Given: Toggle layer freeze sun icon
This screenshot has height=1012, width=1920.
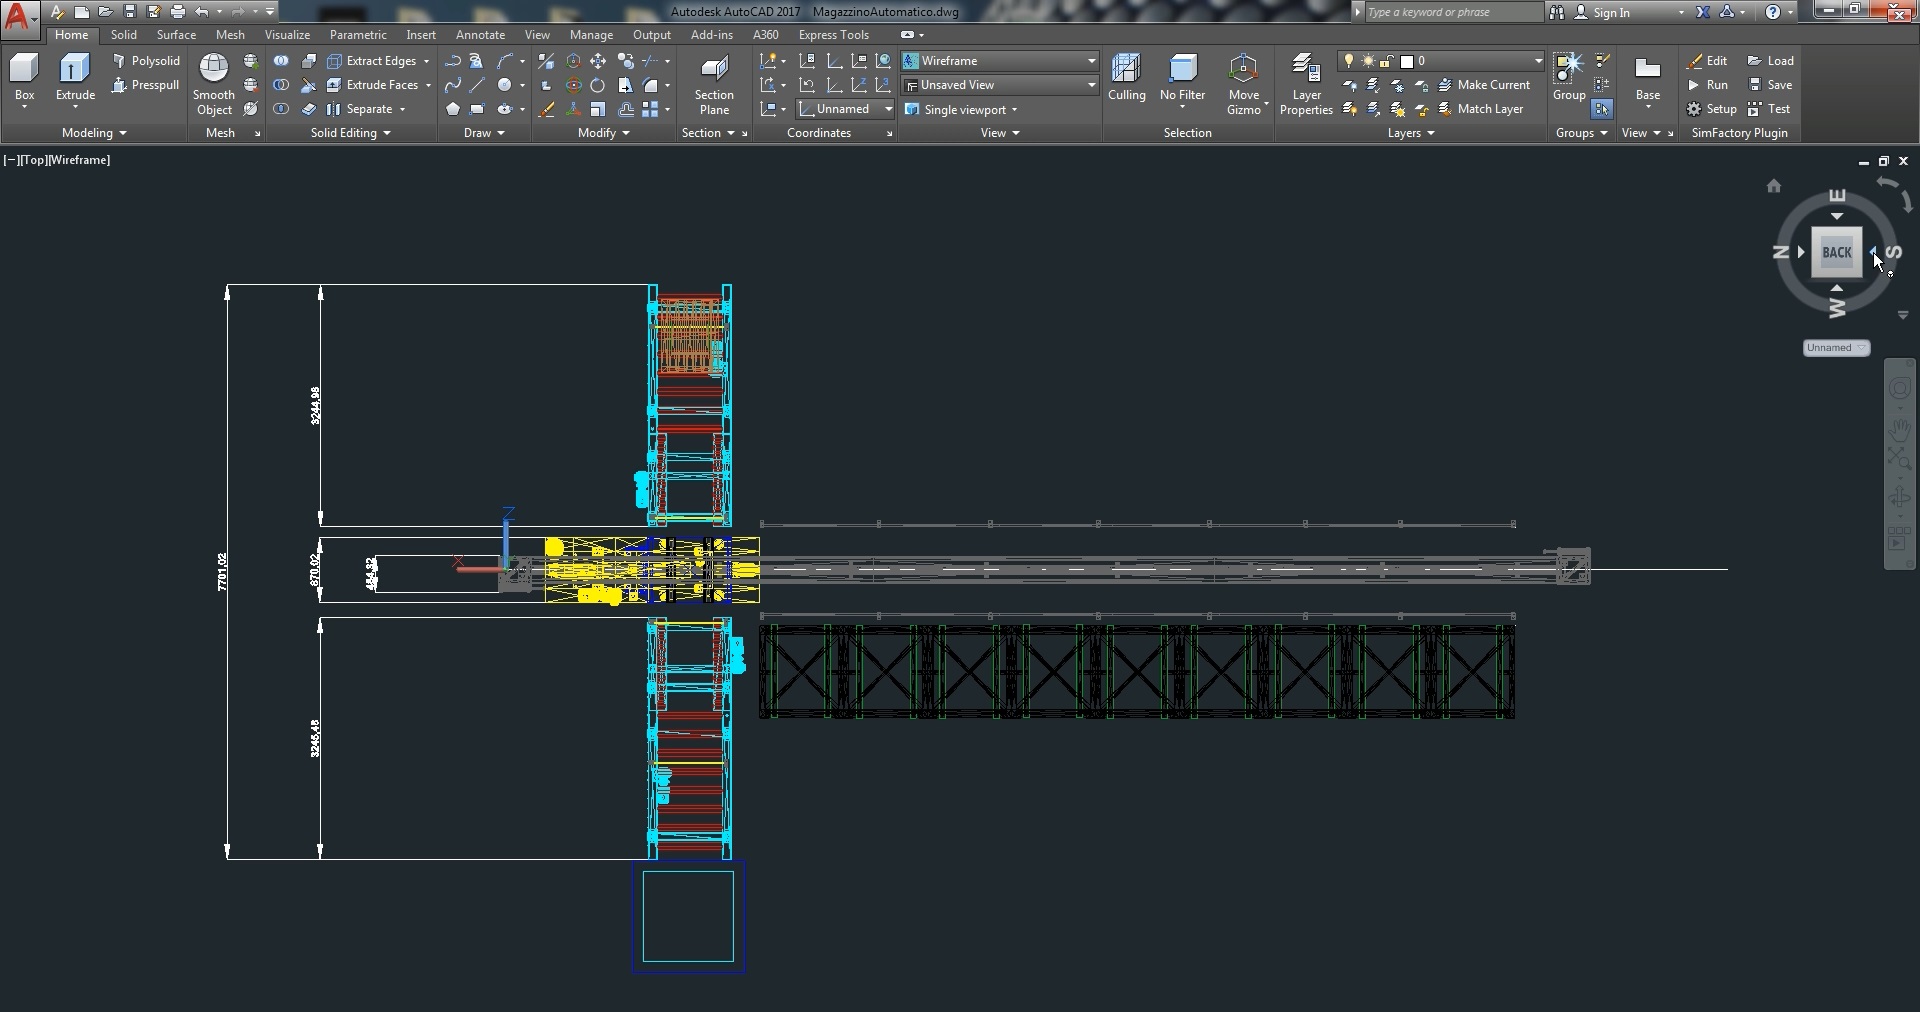Looking at the screenshot, I should click(1368, 61).
